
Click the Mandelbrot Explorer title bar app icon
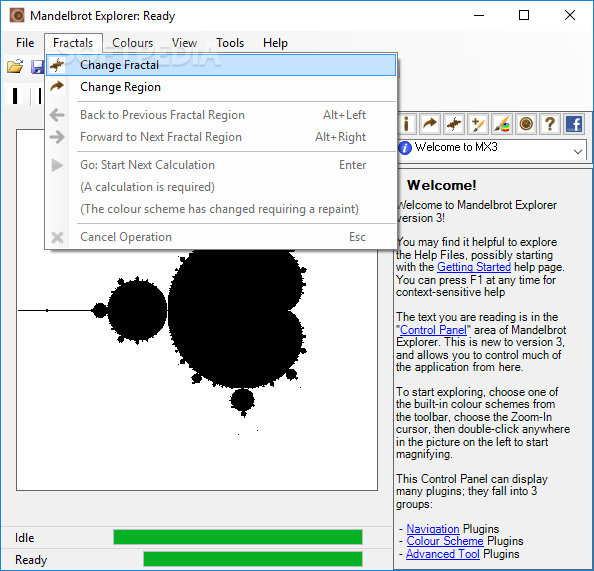17,16
